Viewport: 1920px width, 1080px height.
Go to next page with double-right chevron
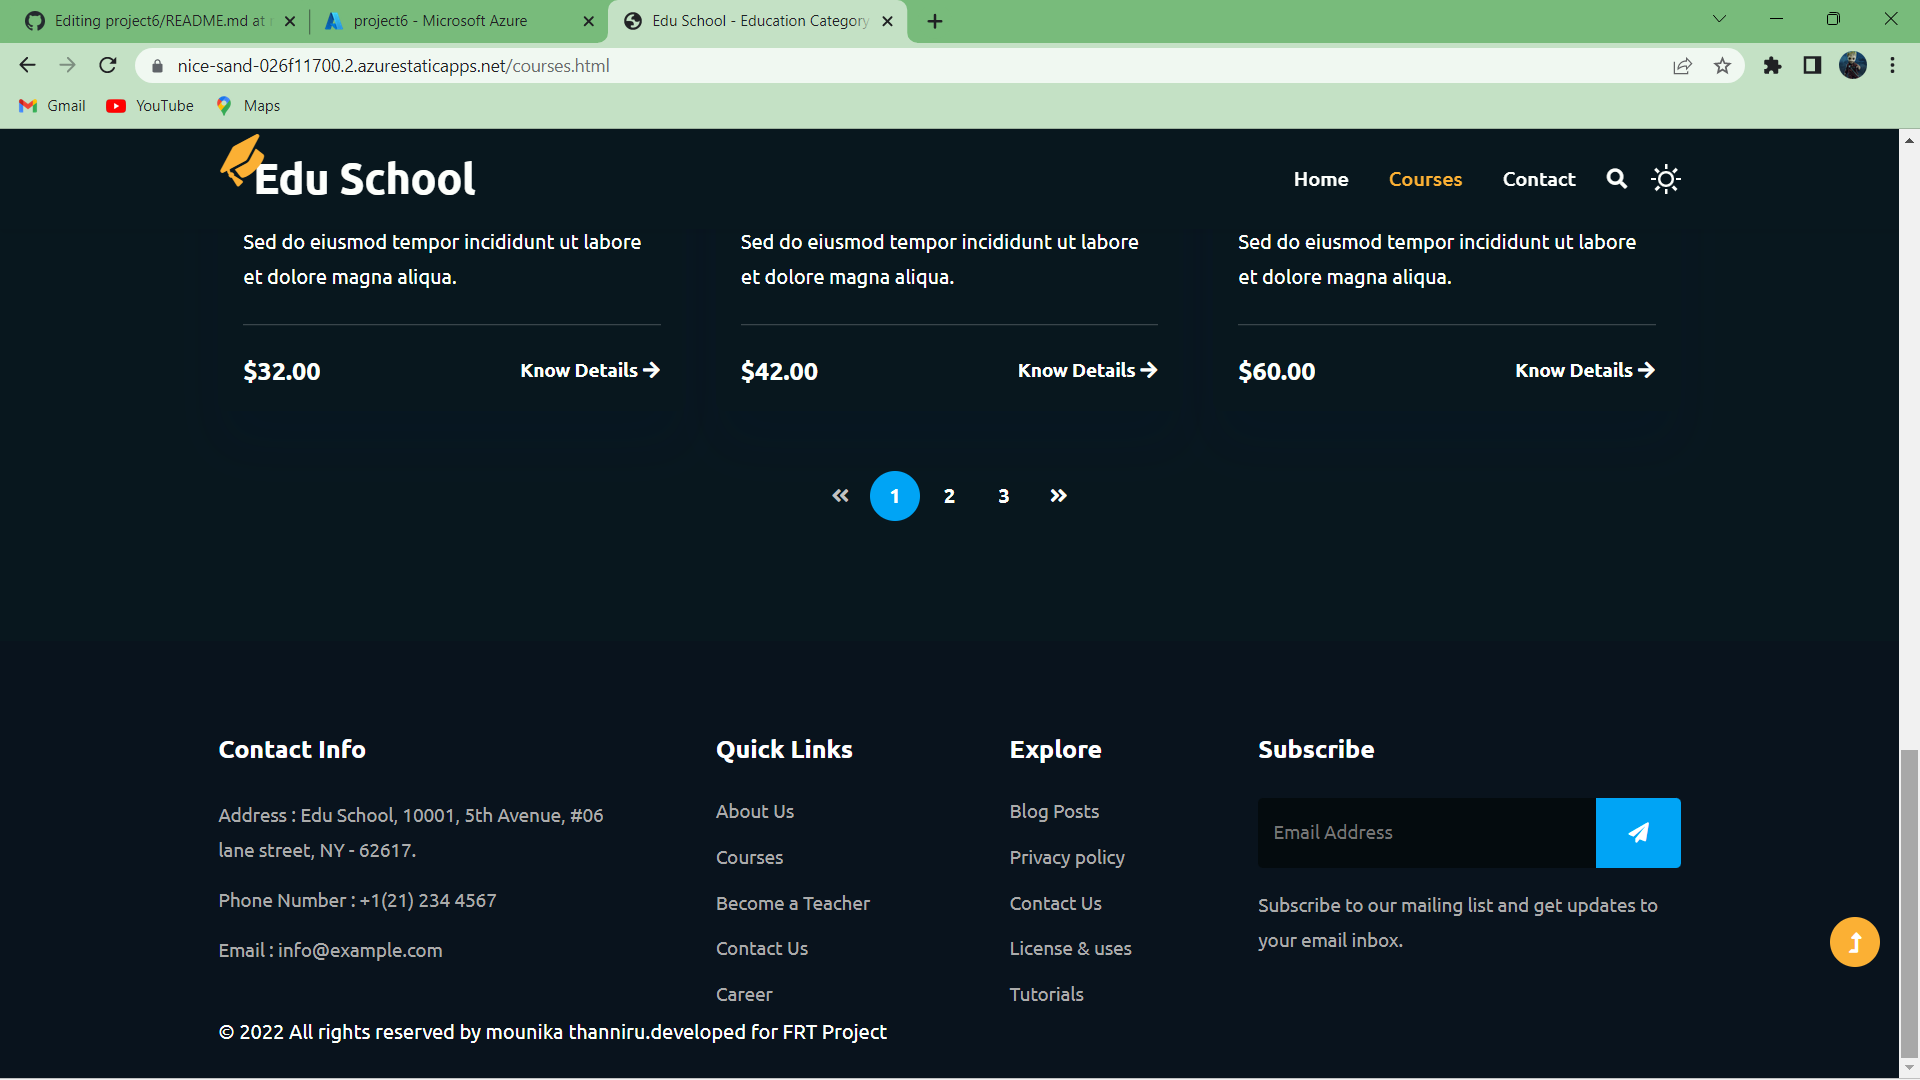(x=1058, y=496)
